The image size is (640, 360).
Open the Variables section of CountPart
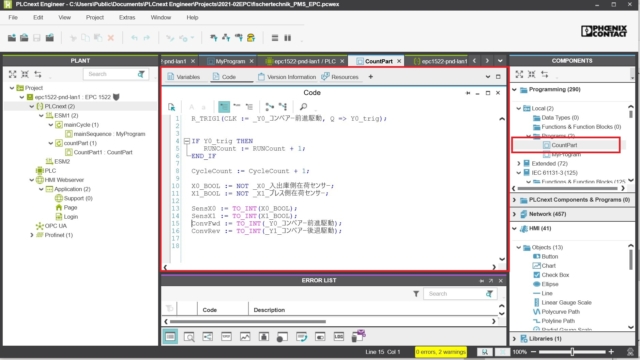(x=184, y=77)
